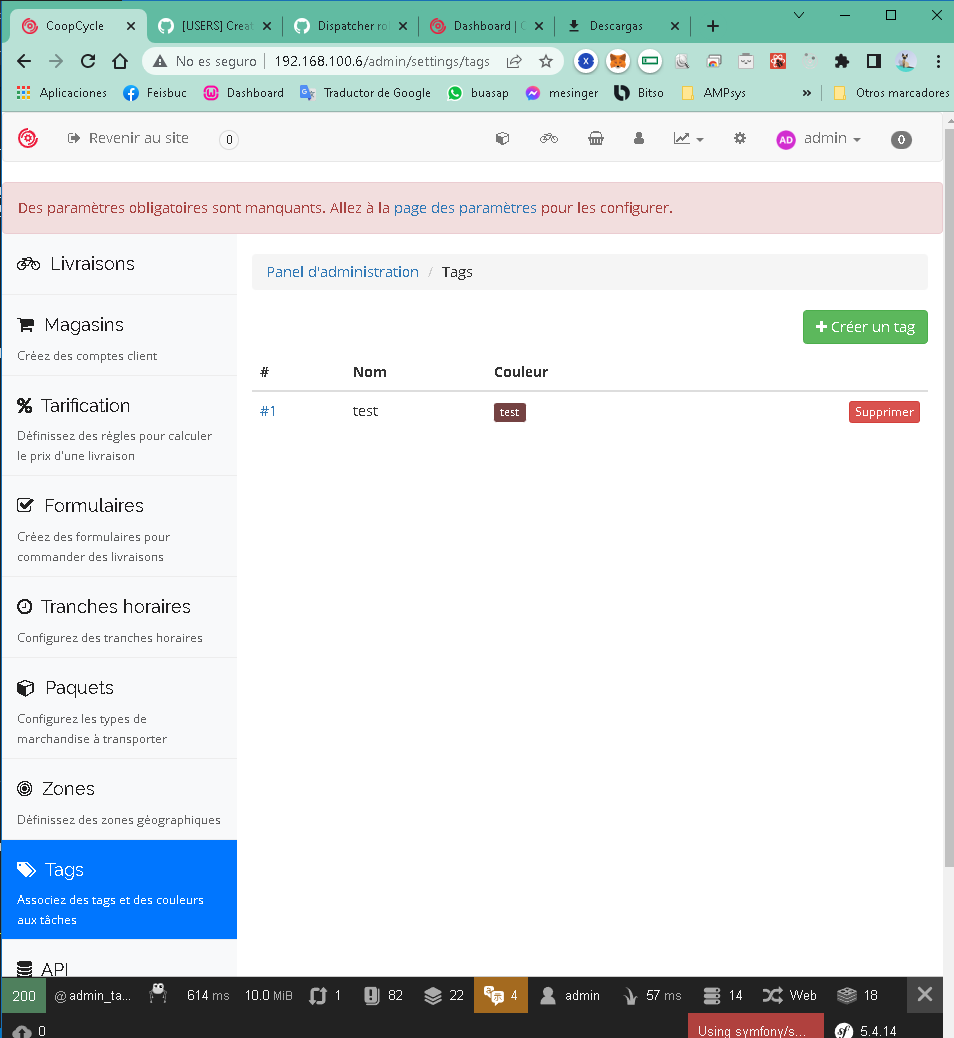
Task: Open the MetaMask fox extension
Action: (618, 62)
